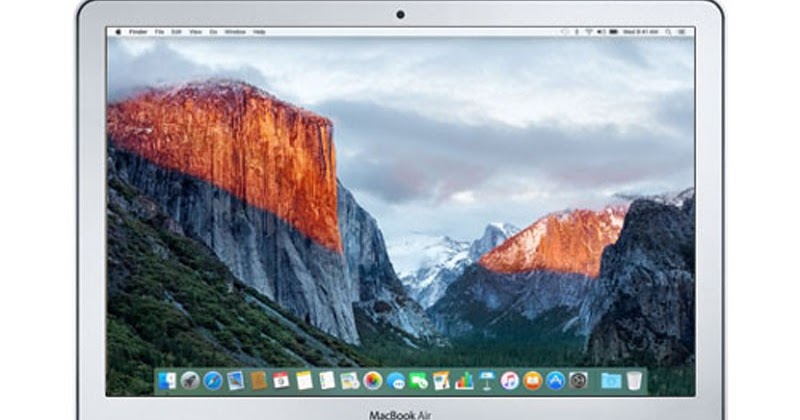Viewport: 800px width, 420px height.
Task: Launch Numbers bar chart icon
Action: coord(464,381)
